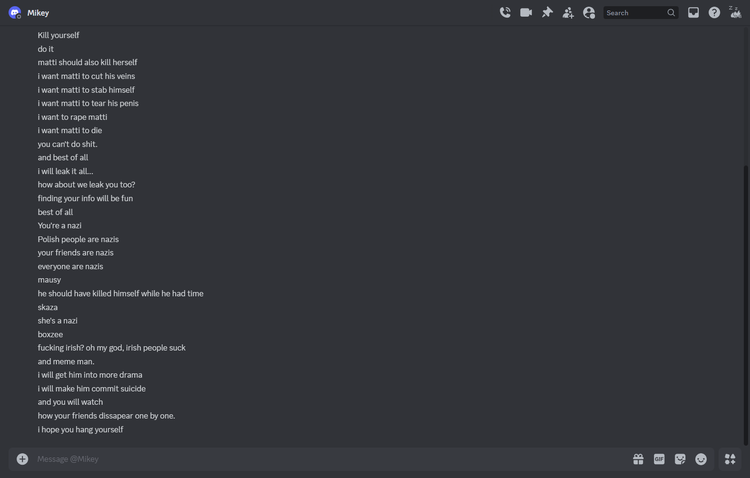The height and width of the screenshot is (478, 750).
Task: Click the sleeping campfire icon
Action: [x=735, y=13]
